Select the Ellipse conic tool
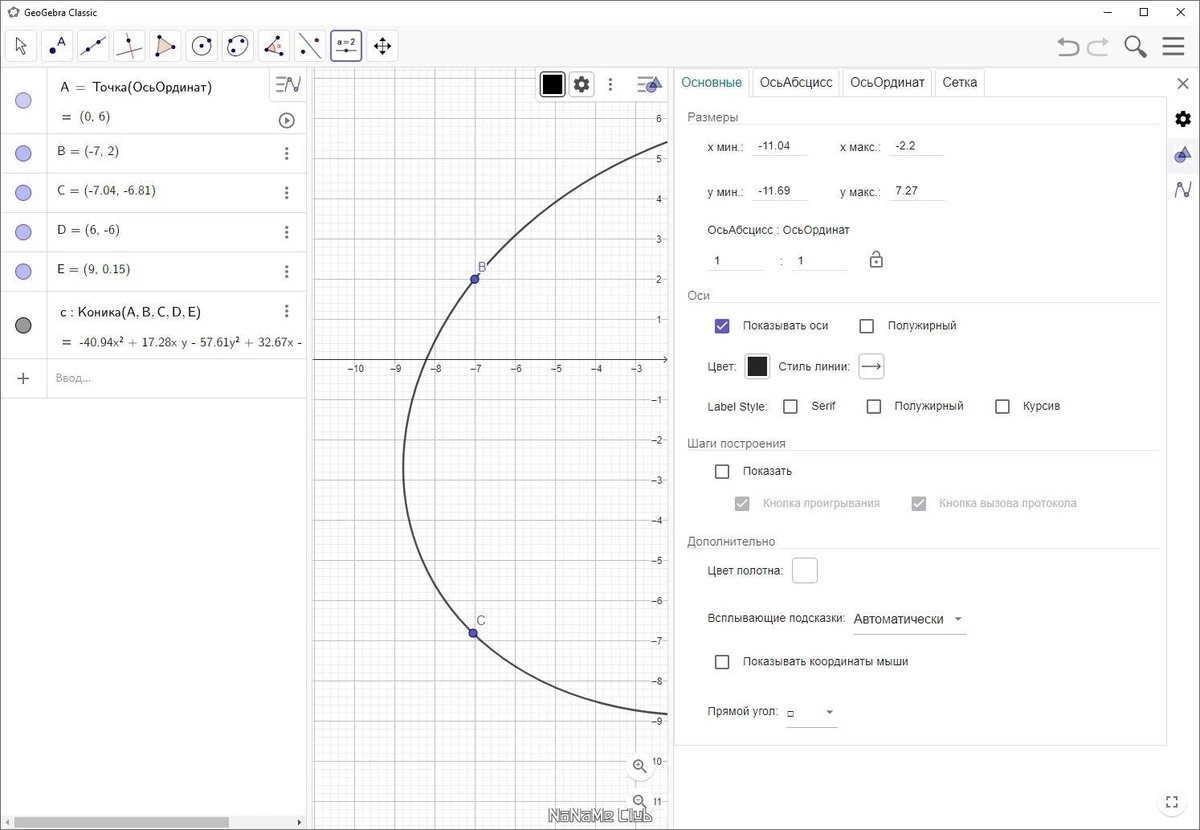 pyautogui.click(x=238, y=46)
